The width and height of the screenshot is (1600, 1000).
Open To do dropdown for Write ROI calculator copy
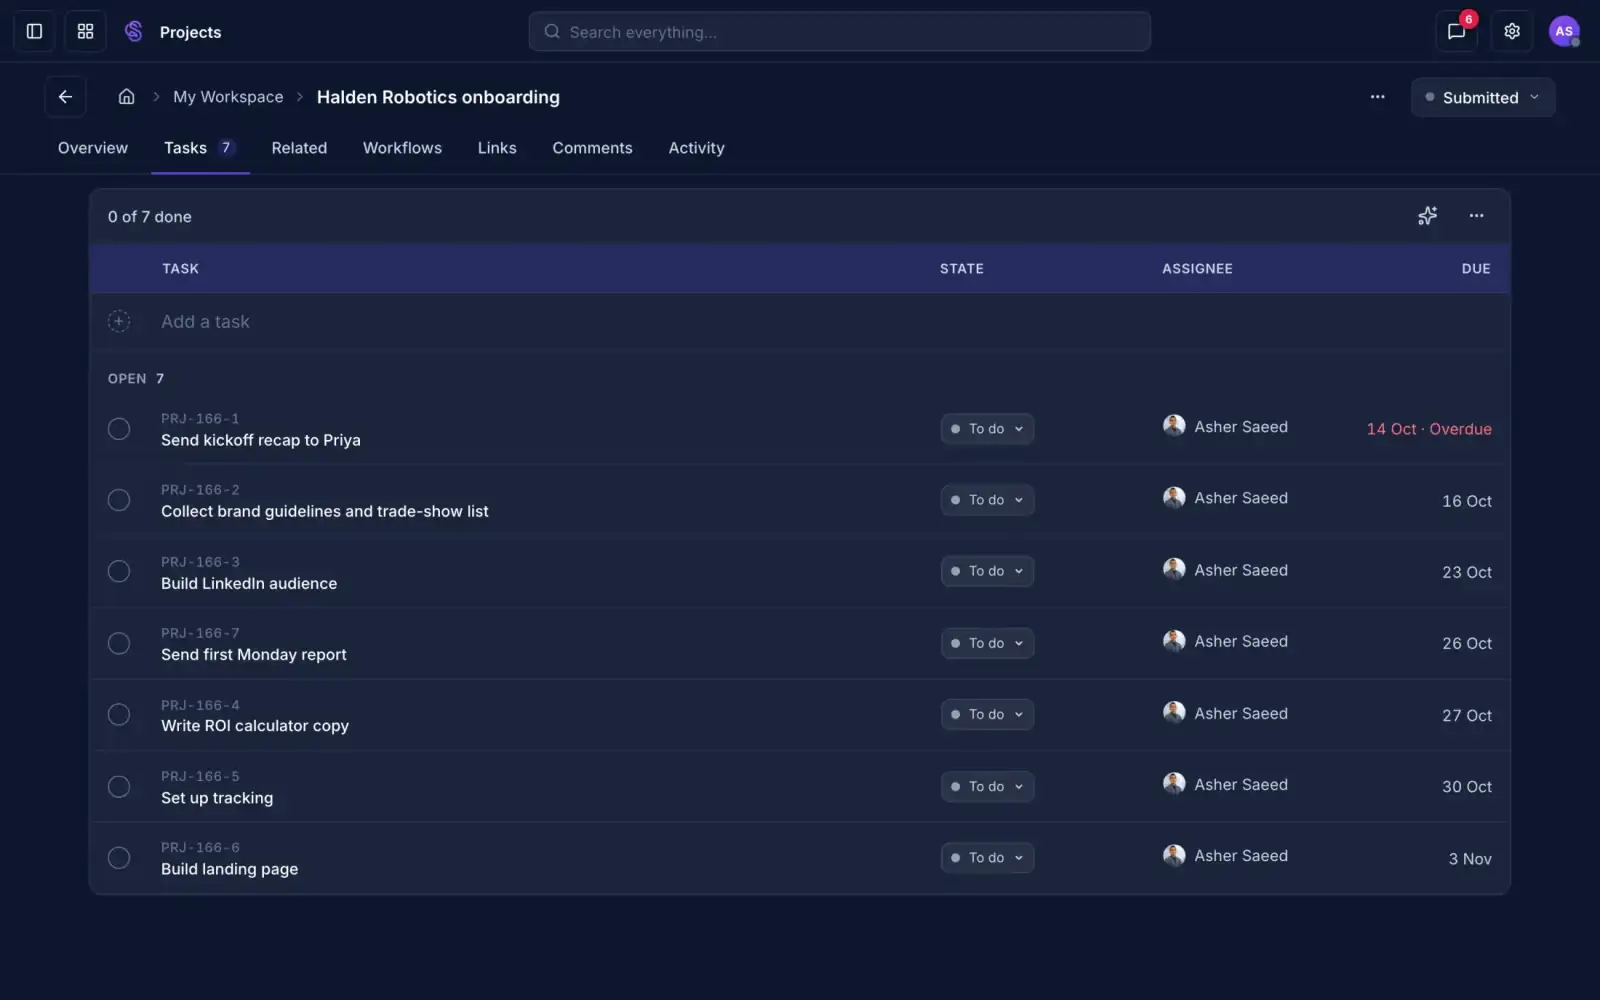click(987, 714)
